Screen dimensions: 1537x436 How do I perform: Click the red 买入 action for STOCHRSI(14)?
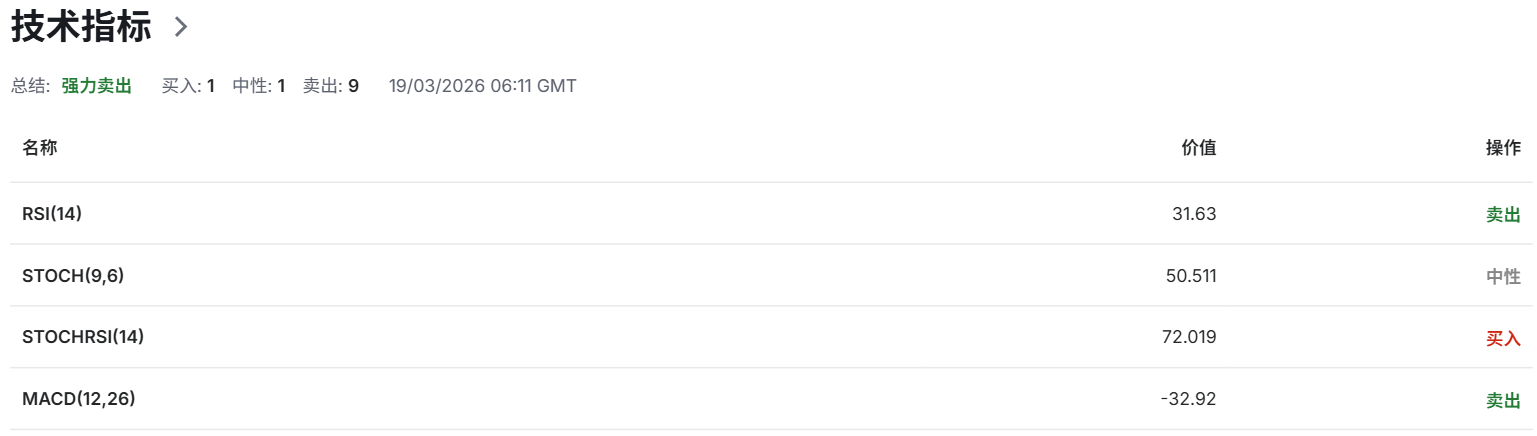(1503, 338)
